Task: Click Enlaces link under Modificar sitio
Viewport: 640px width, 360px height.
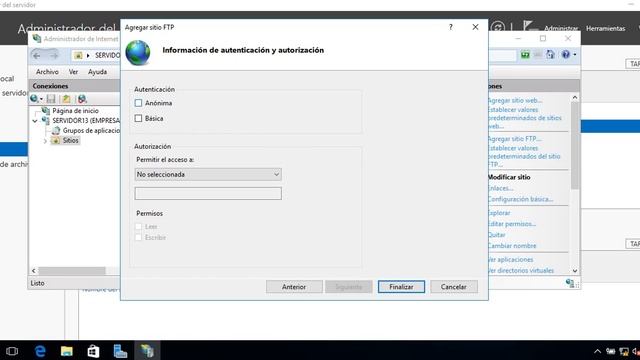Action: pos(501,188)
